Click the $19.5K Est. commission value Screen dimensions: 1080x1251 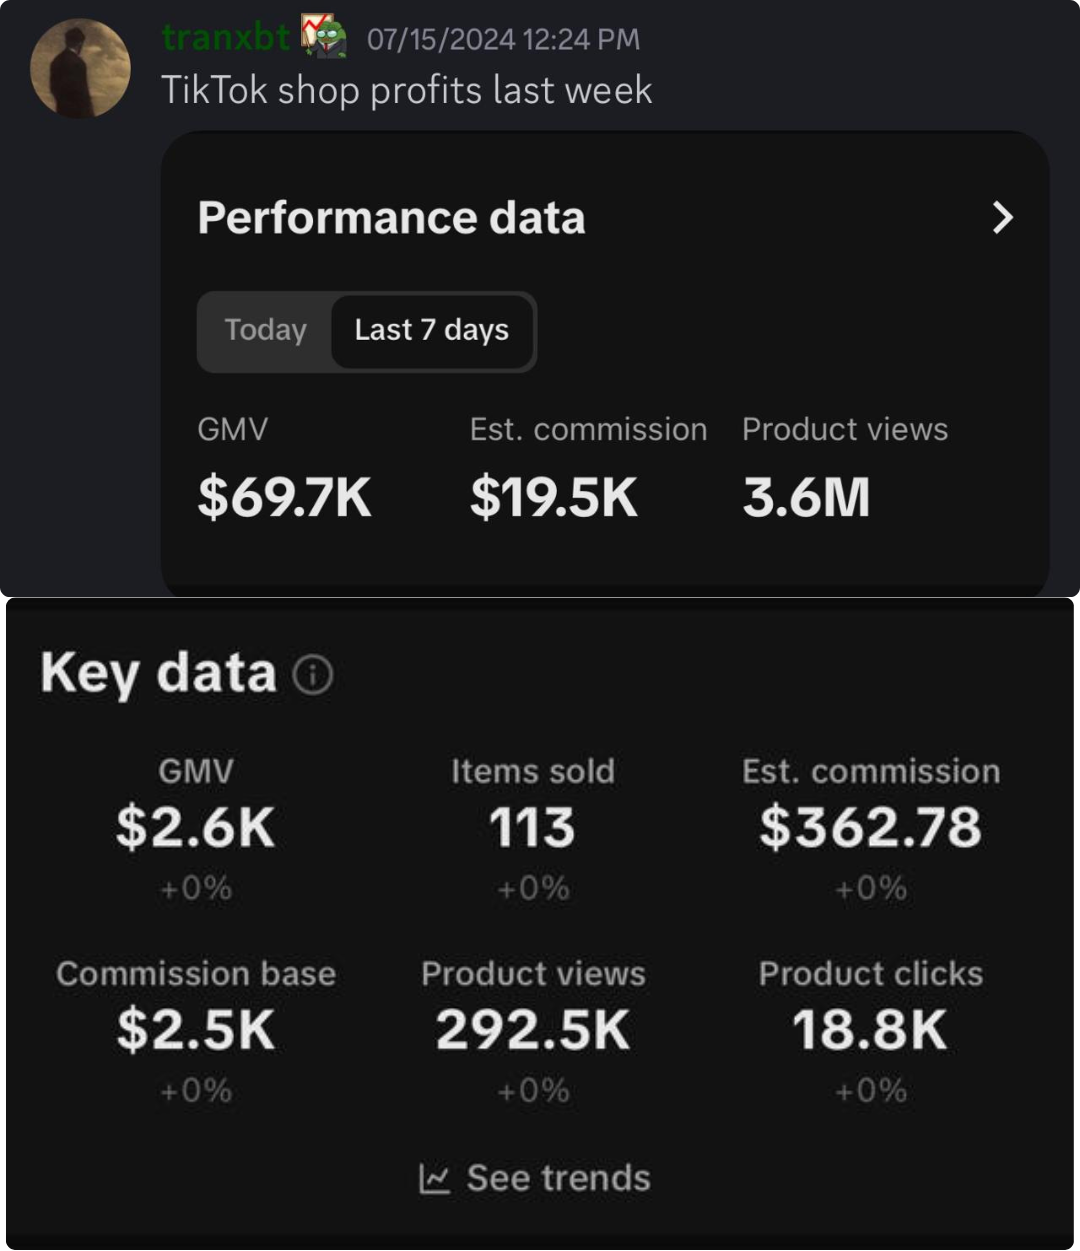(553, 497)
